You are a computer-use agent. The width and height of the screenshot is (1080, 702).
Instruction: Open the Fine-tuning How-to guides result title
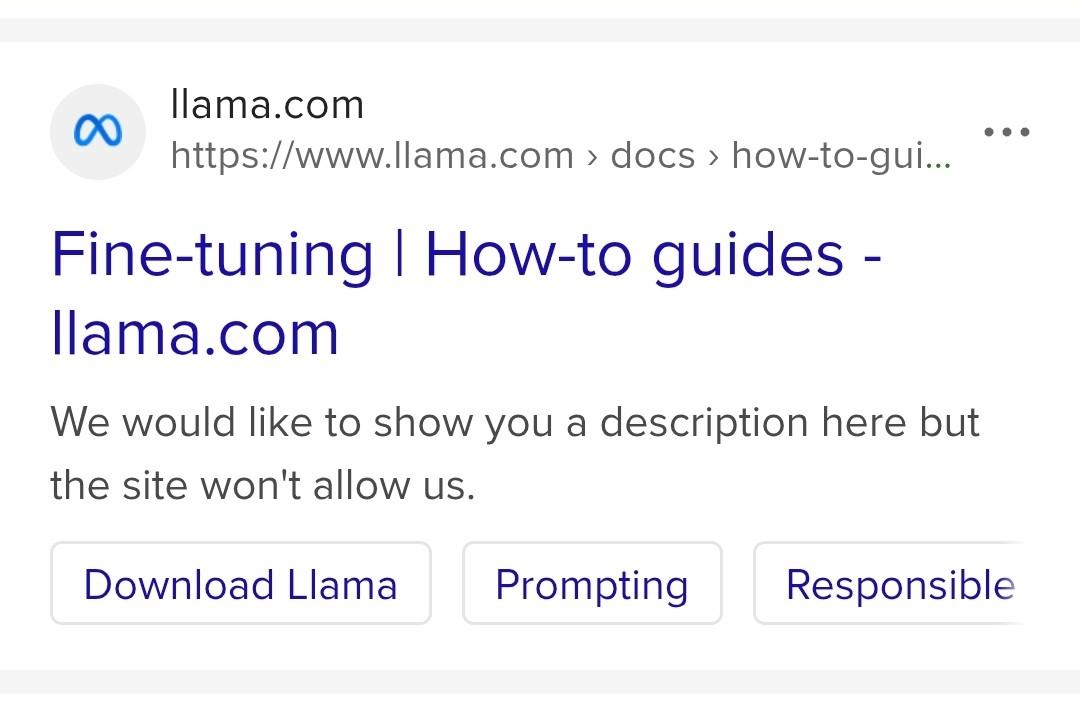coord(466,294)
